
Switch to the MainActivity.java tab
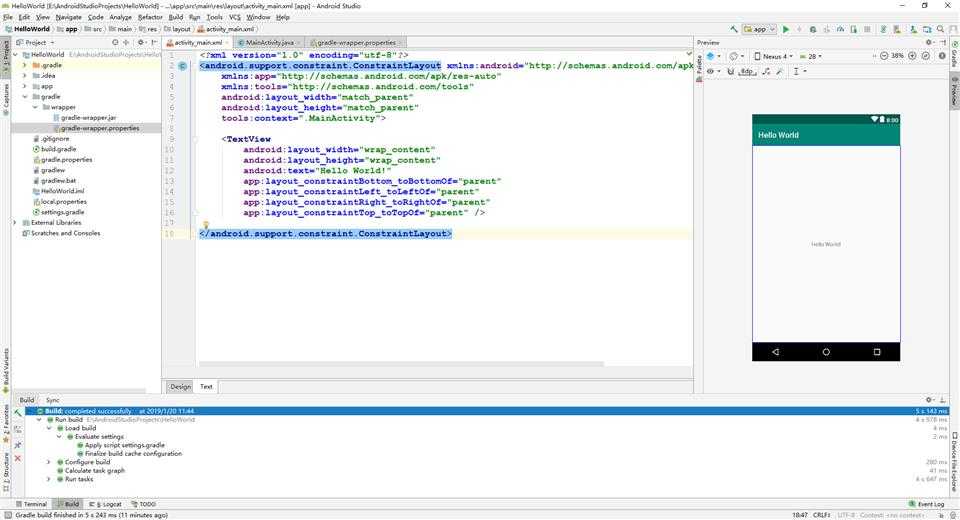[269, 42]
